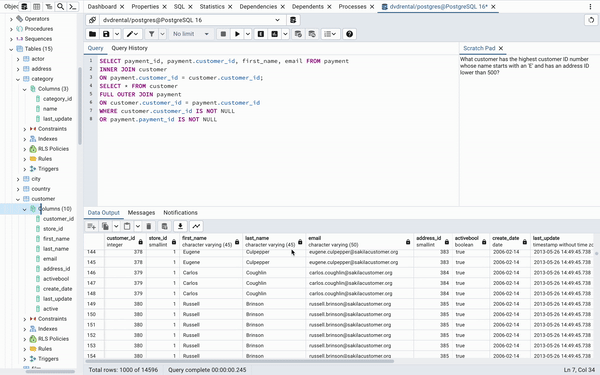Click the Explain icon

(261, 34)
